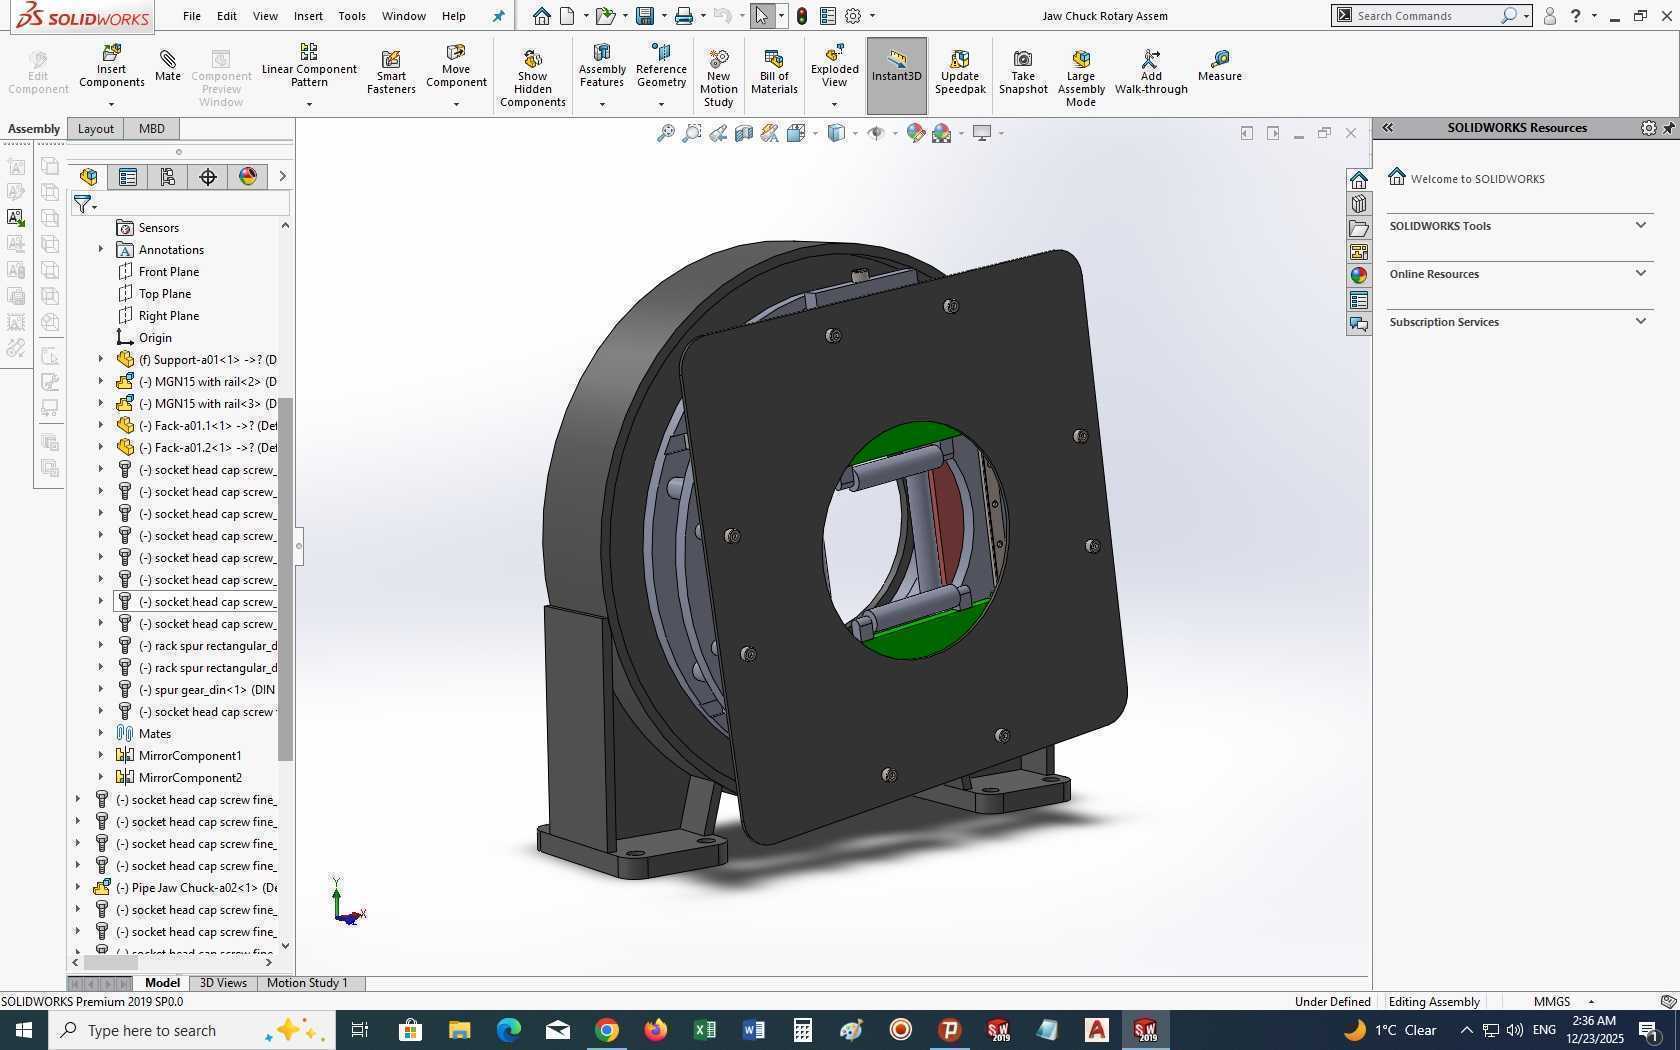Viewport: 1680px width, 1050px height.
Task: Click the Section View icon
Action: (744, 133)
